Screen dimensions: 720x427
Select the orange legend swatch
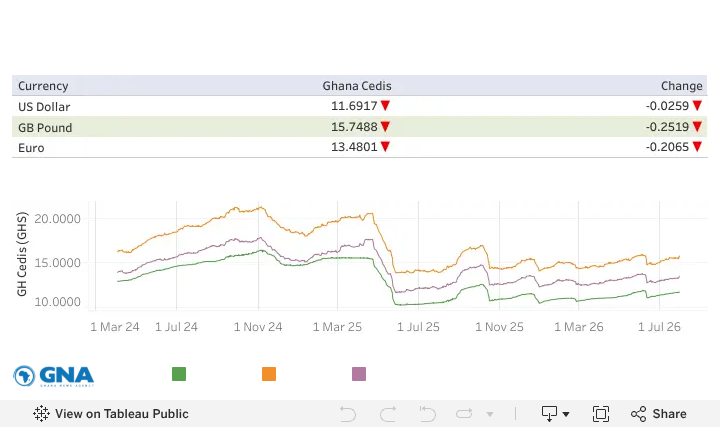tap(269, 374)
